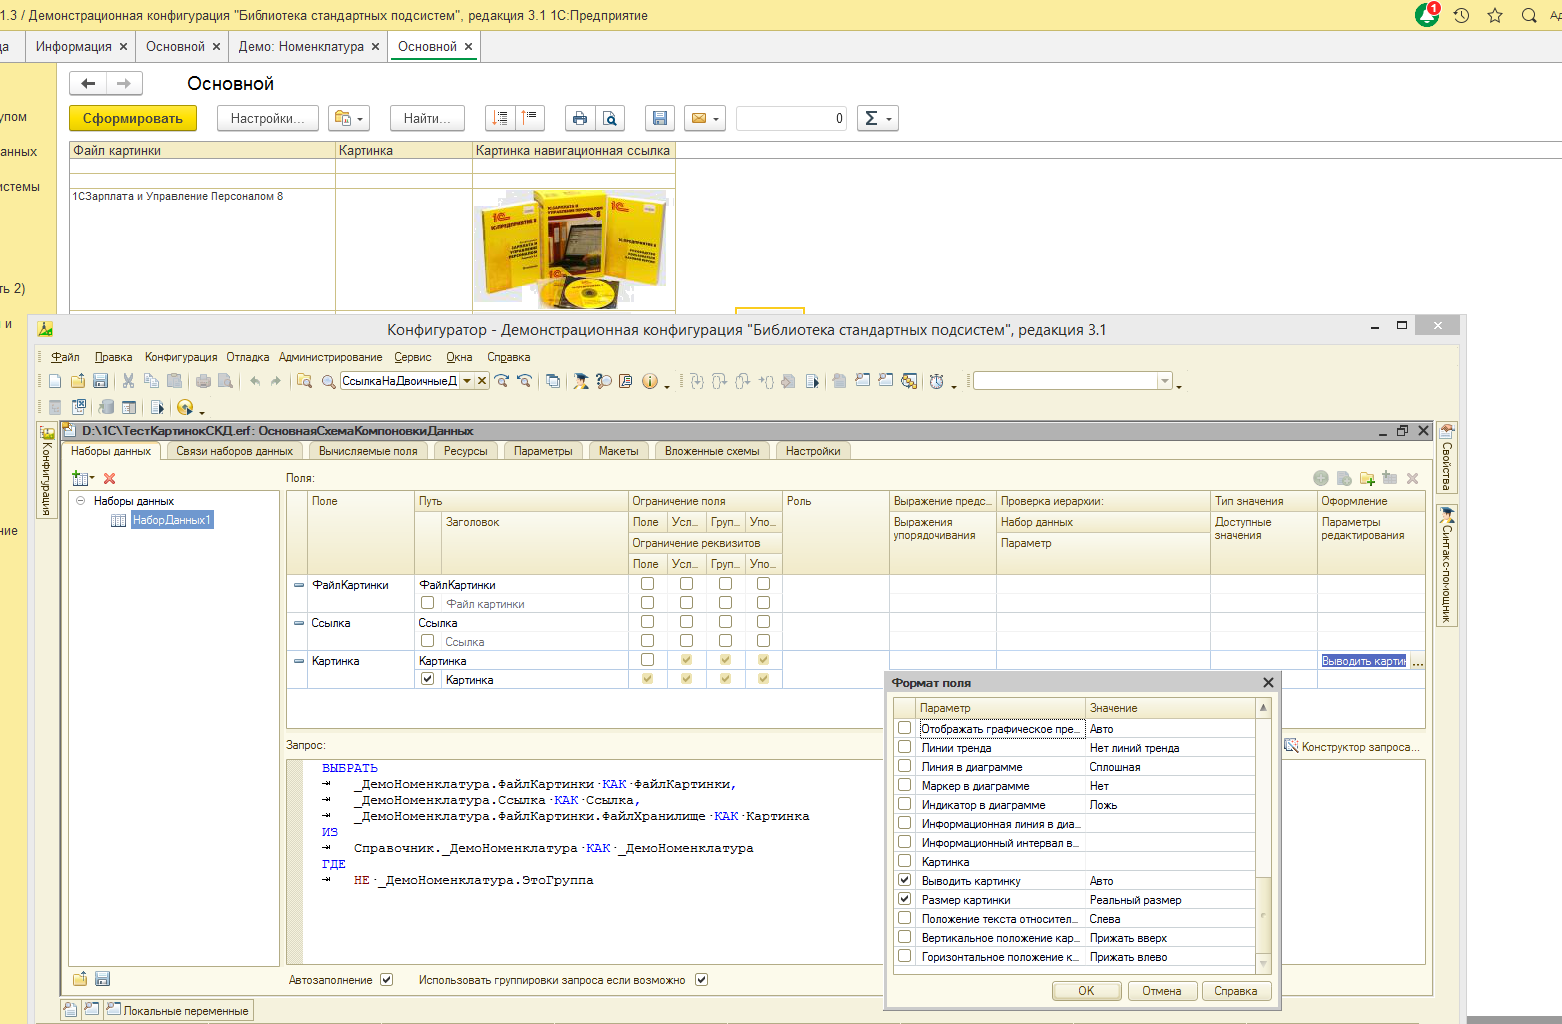The height and width of the screenshot is (1024, 1562).
Task: Open the search text dropdown arrow in Configurator
Action: point(467,381)
